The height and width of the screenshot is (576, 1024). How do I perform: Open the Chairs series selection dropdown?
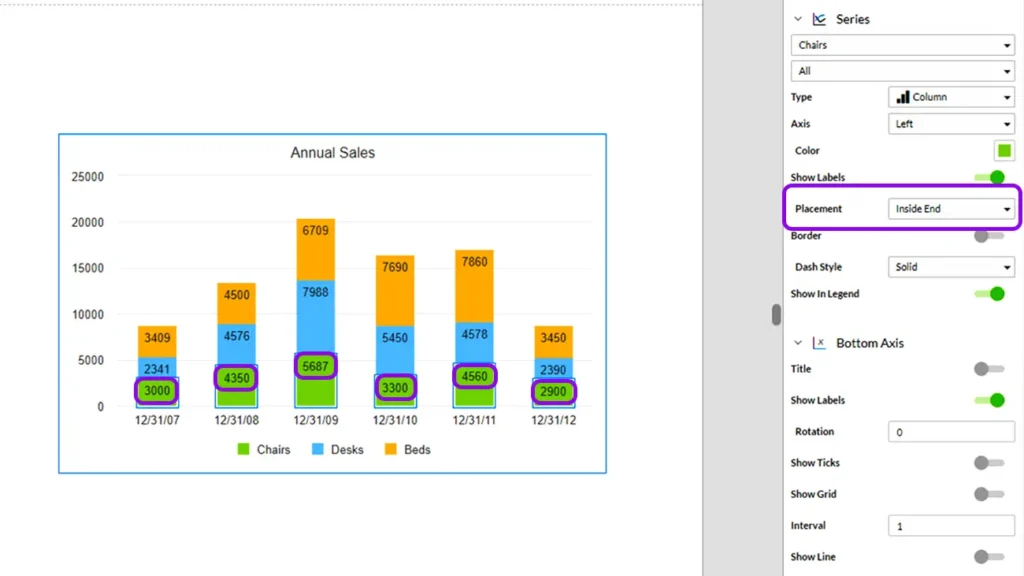coord(902,45)
